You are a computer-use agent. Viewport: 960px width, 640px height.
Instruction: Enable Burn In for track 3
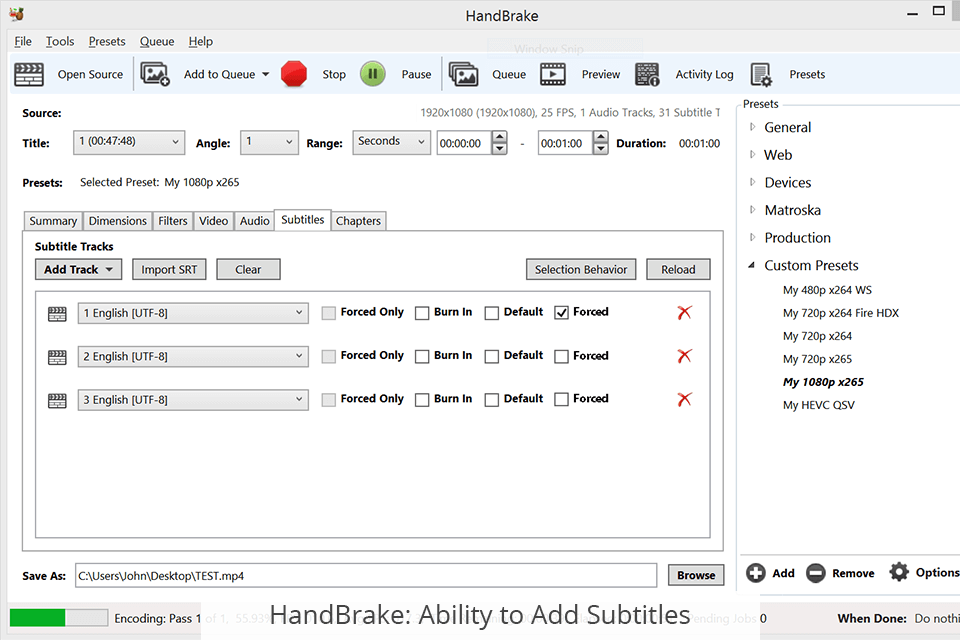422,400
